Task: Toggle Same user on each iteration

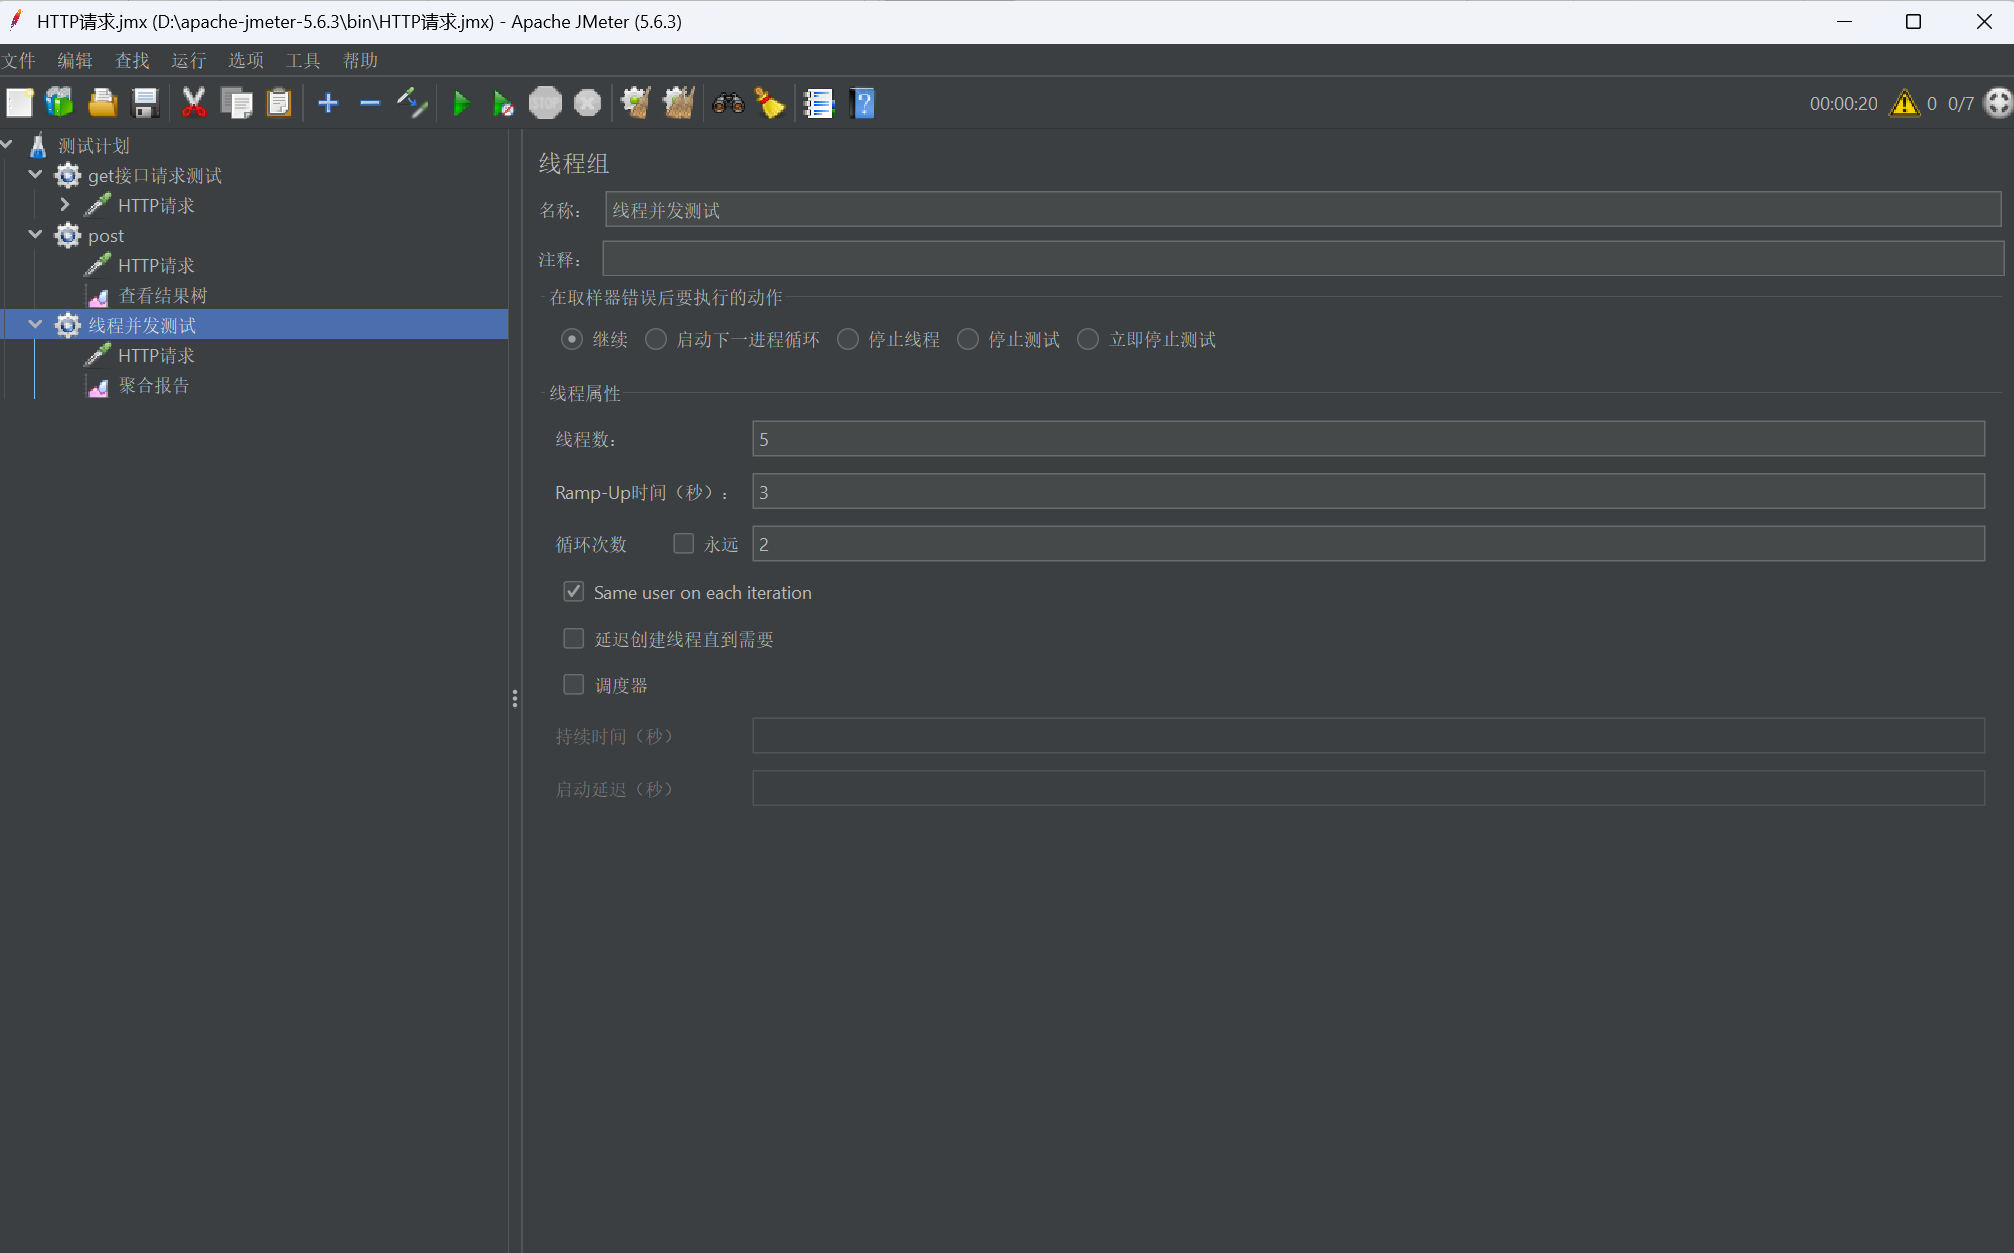Action: pyautogui.click(x=574, y=592)
